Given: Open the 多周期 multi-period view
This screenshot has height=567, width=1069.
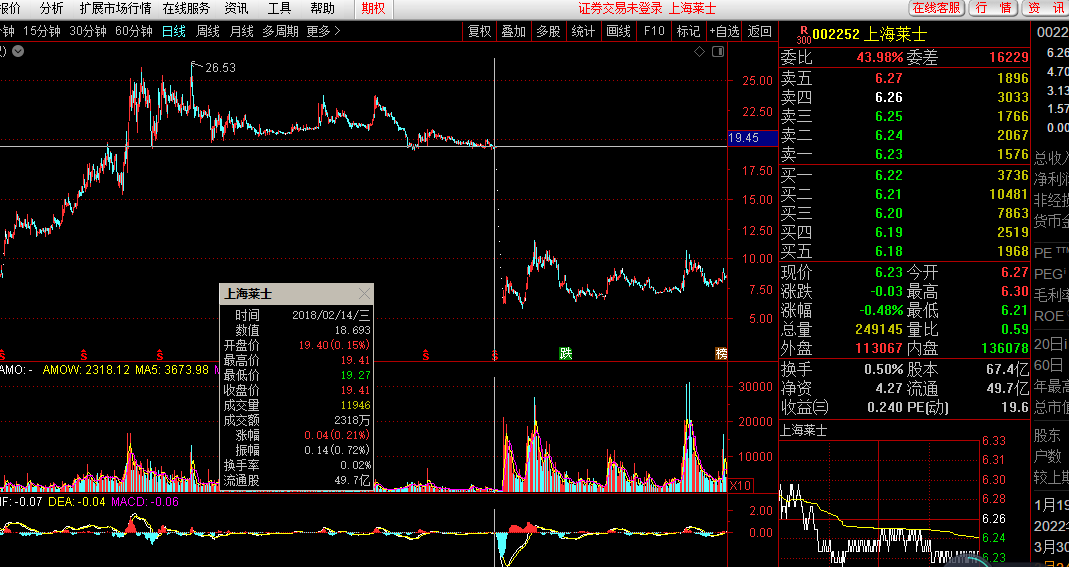Looking at the screenshot, I should coord(280,31).
